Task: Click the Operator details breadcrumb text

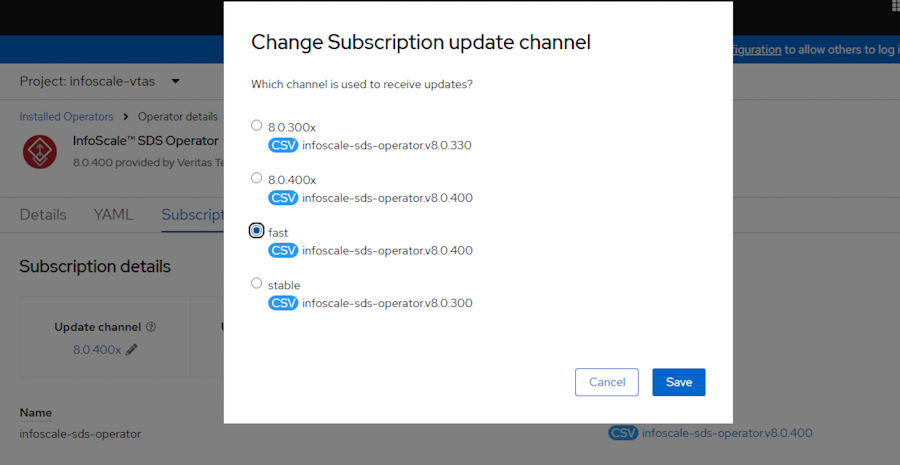Action: 177,117
